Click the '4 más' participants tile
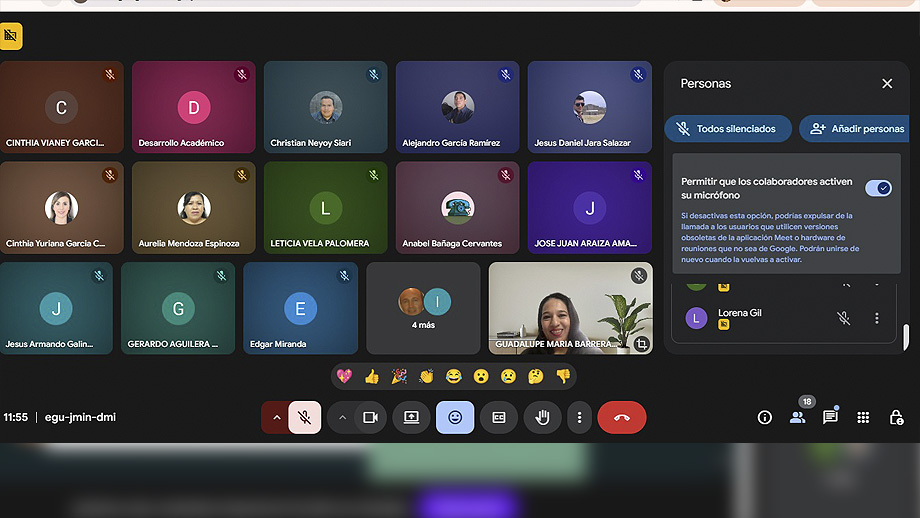The width and height of the screenshot is (920, 518). [x=423, y=308]
